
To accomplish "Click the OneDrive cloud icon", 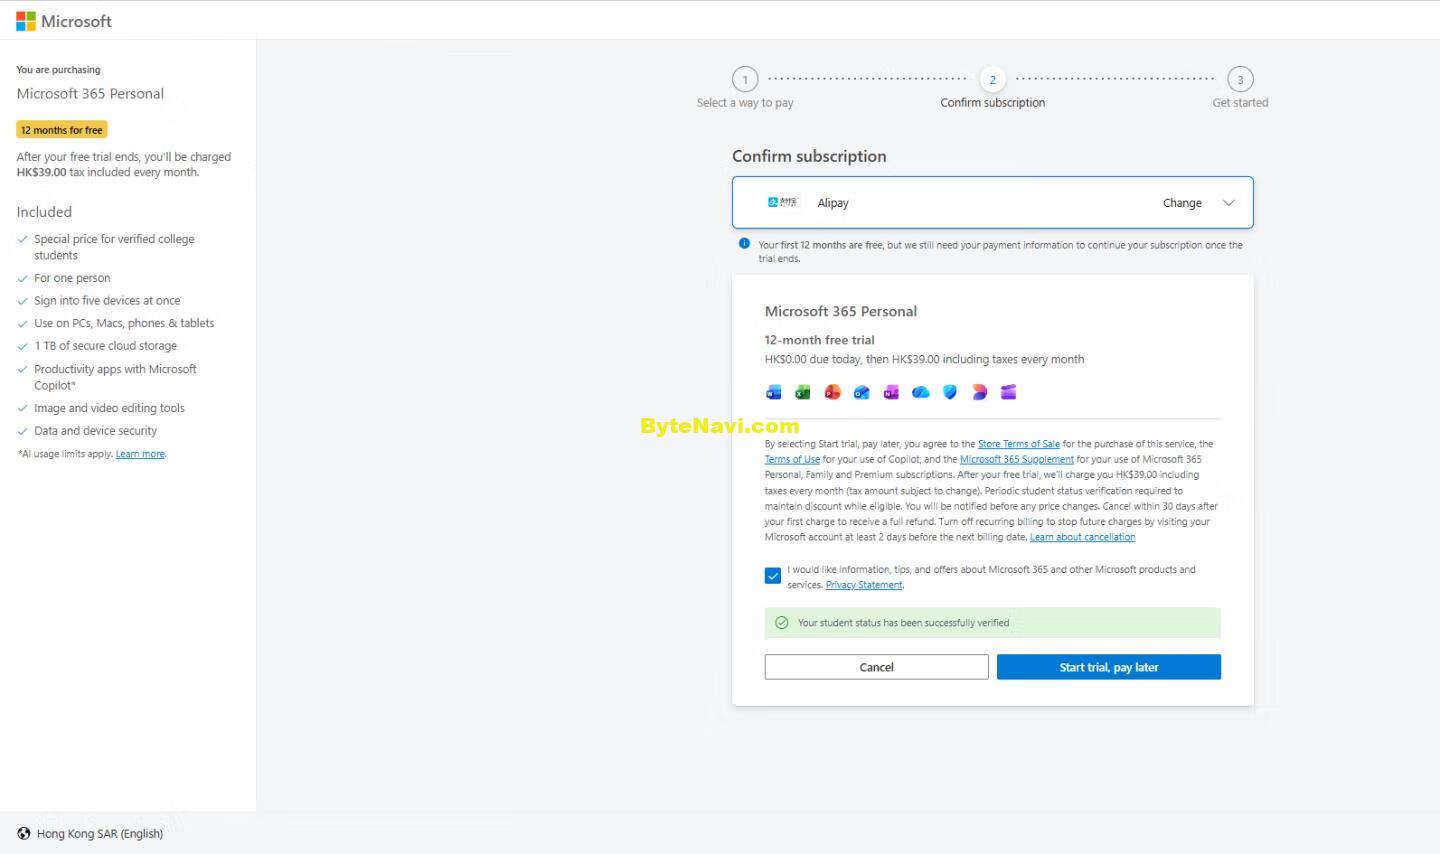I will [920, 392].
